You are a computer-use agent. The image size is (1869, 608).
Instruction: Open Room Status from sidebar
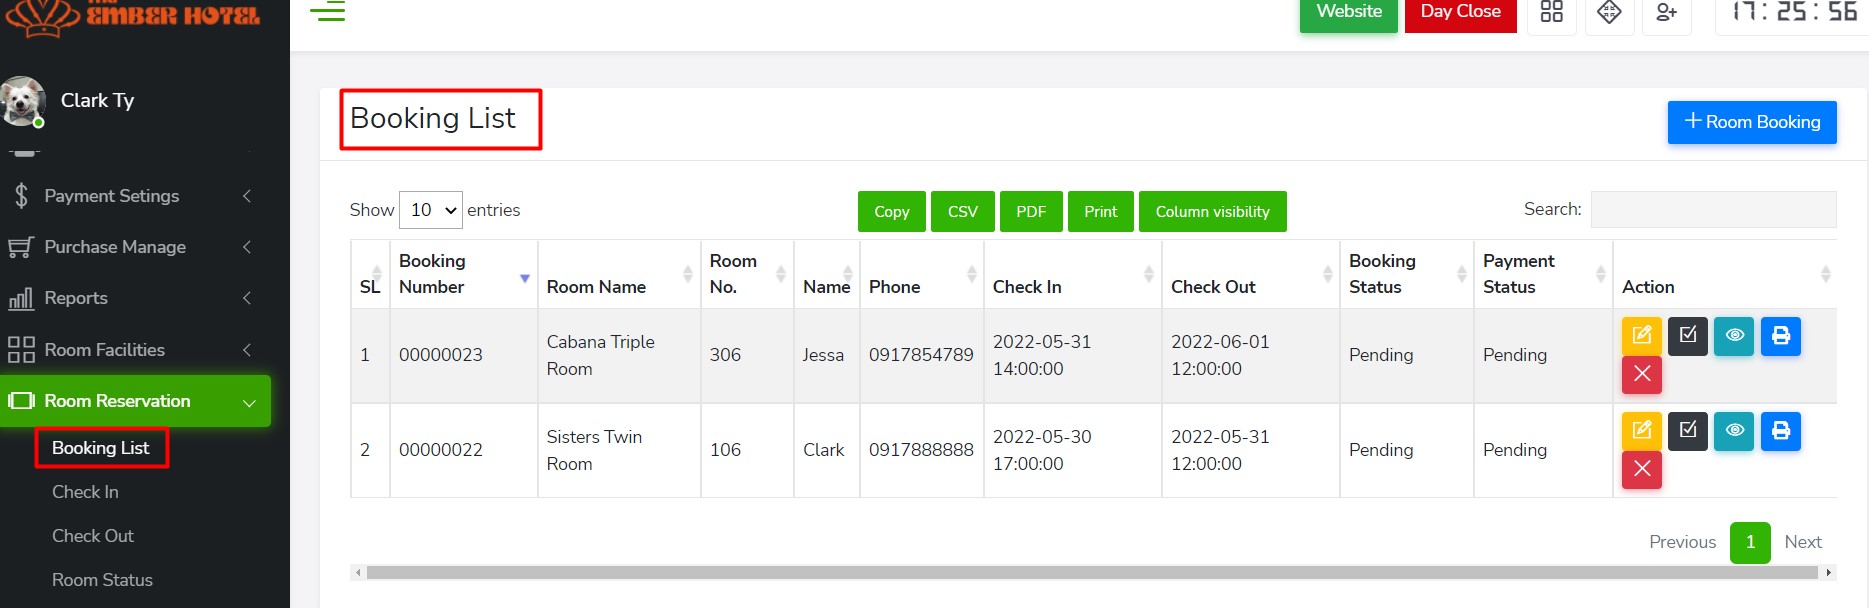(102, 580)
